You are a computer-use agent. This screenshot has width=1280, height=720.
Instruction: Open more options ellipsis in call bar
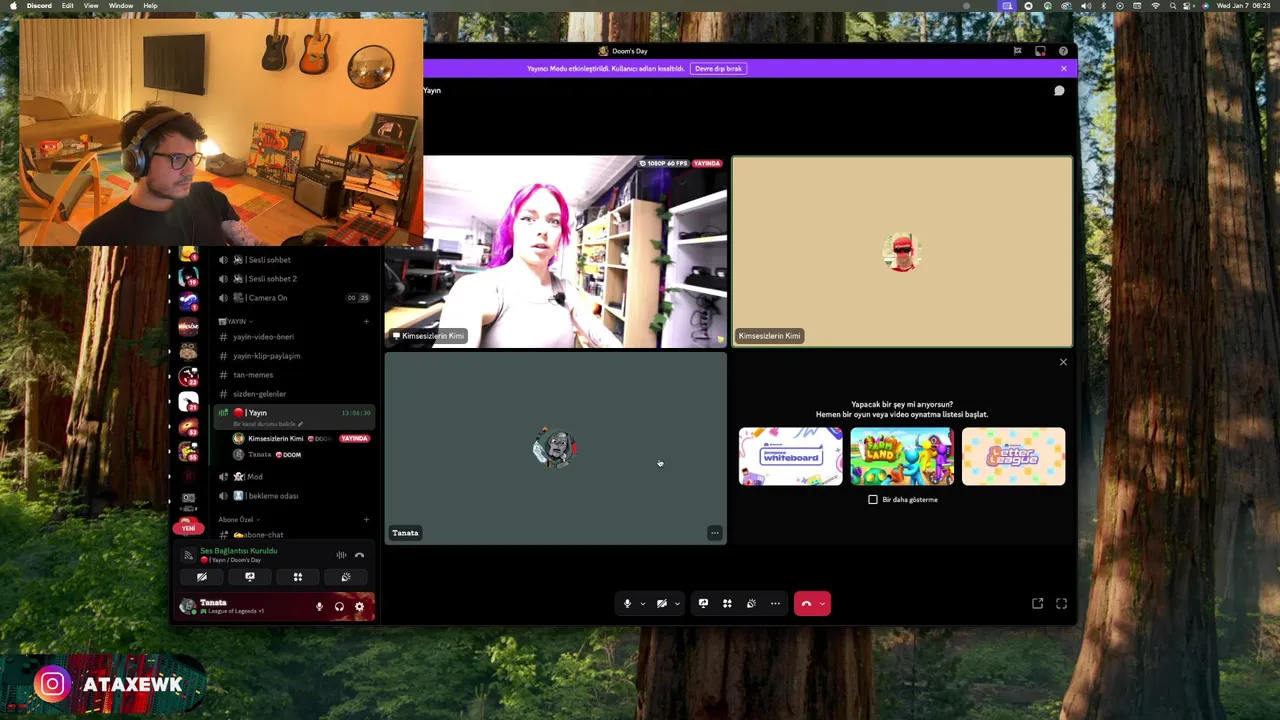[x=775, y=604]
